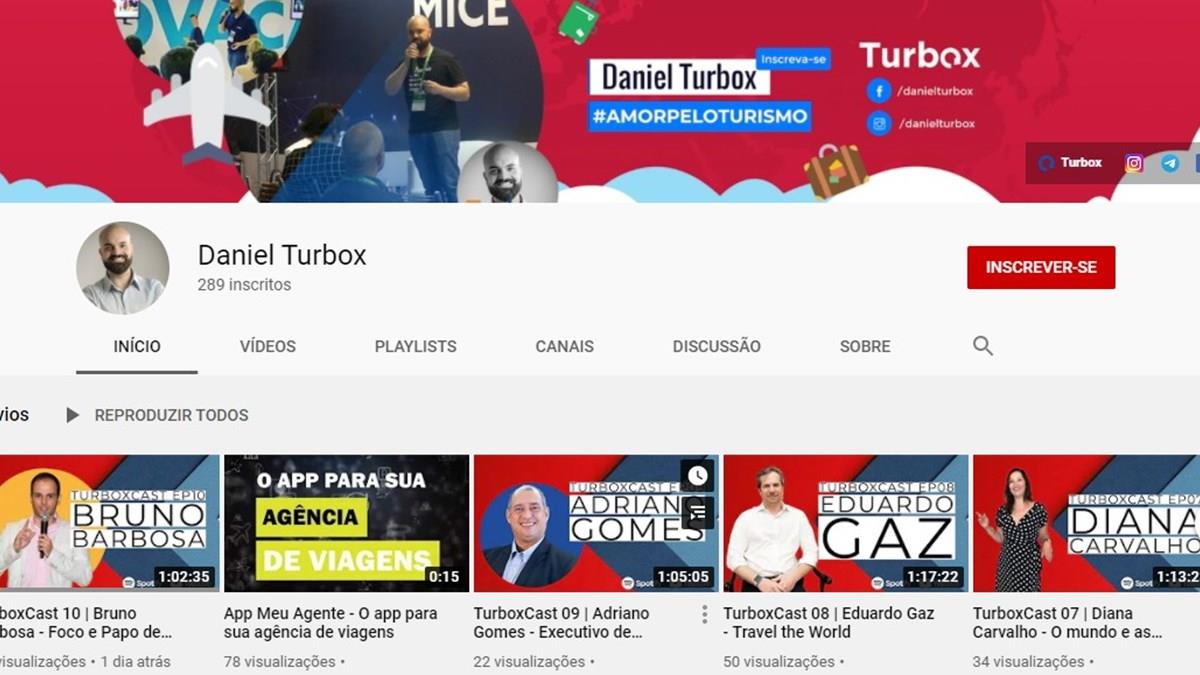Click Daniel Turbox channel avatar

point(123,268)
